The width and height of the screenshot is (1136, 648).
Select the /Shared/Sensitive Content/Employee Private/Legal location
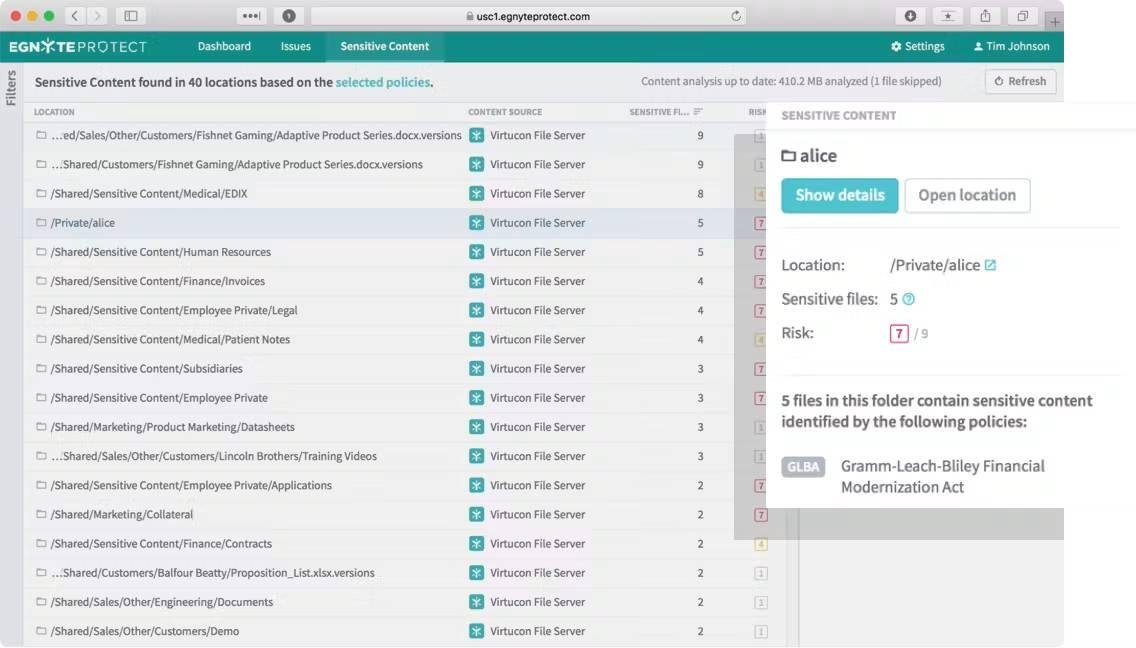(174, 310)
